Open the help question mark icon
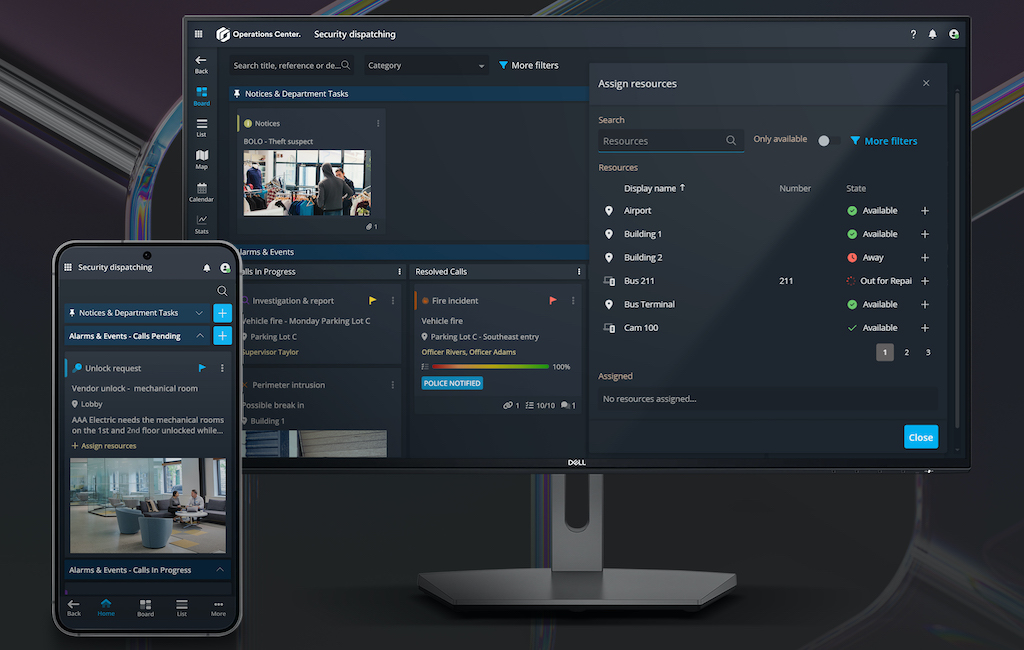This screenshot has width=1024, height=650. 913,34
